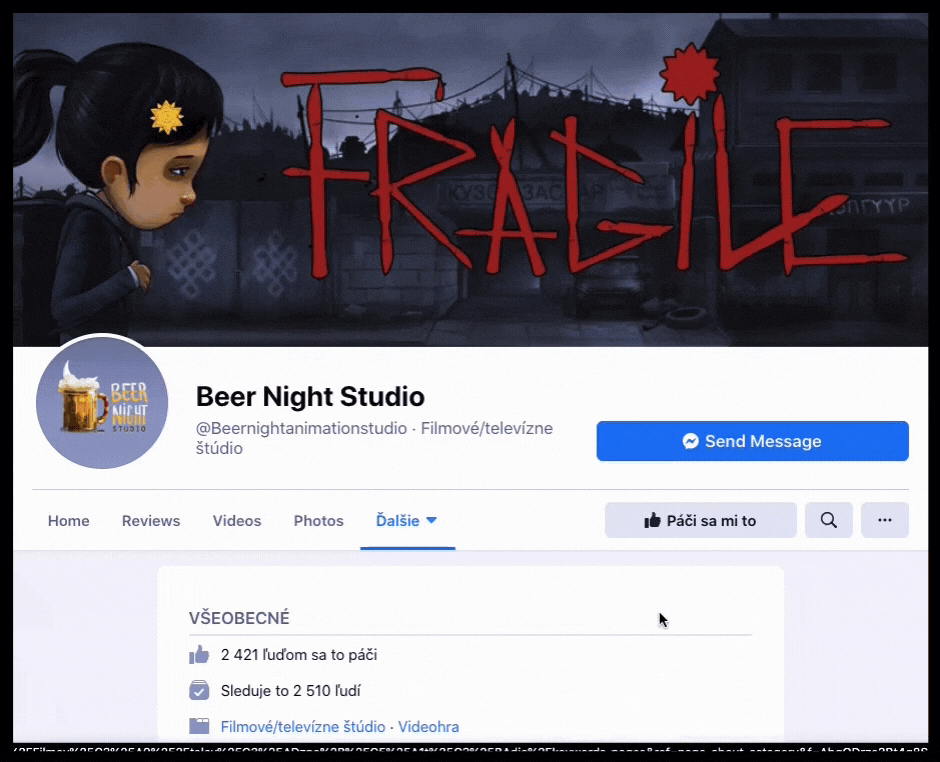Image resolution: width=940 pixels, height=762 pixels.
Task: Expand the Ďalšie dropdown menu
Action: tap(406, 521)
